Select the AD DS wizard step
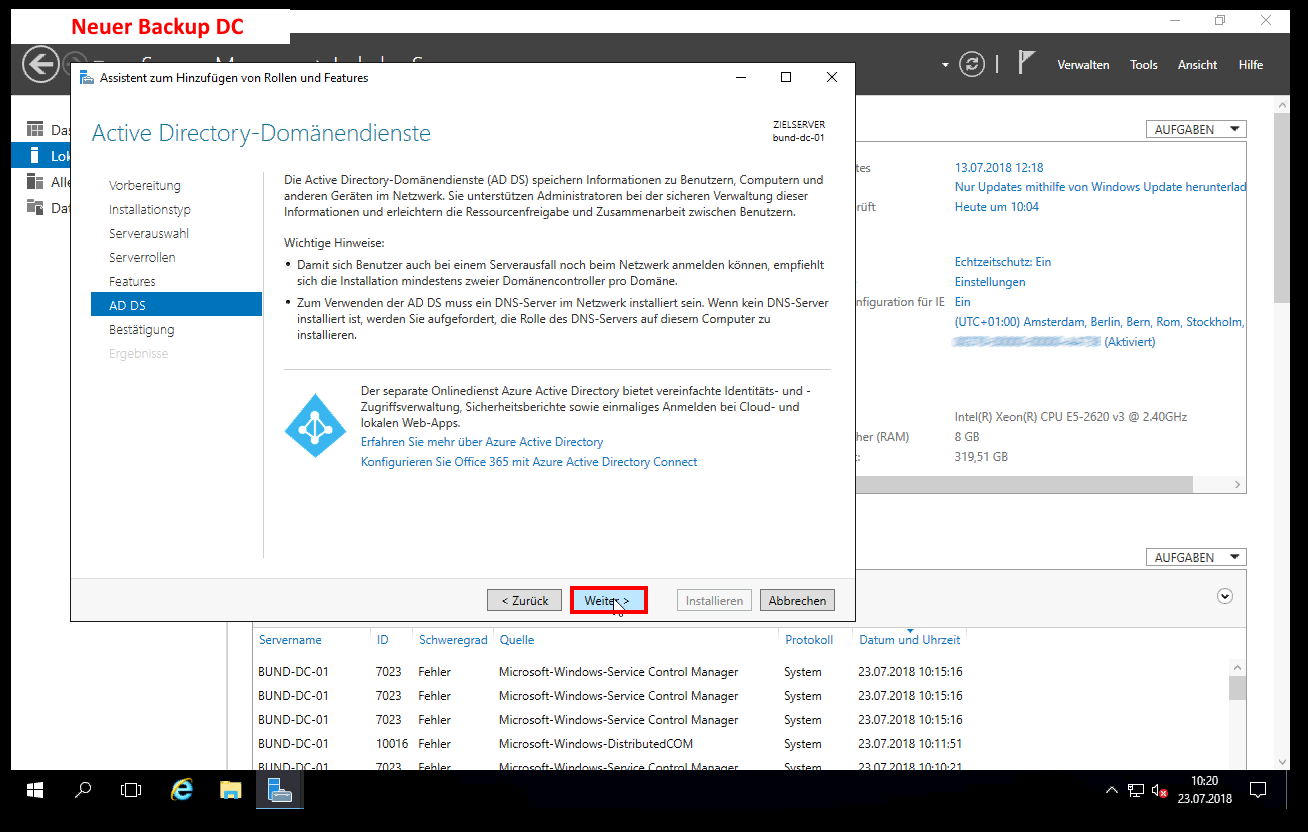 tap(176, 304)
